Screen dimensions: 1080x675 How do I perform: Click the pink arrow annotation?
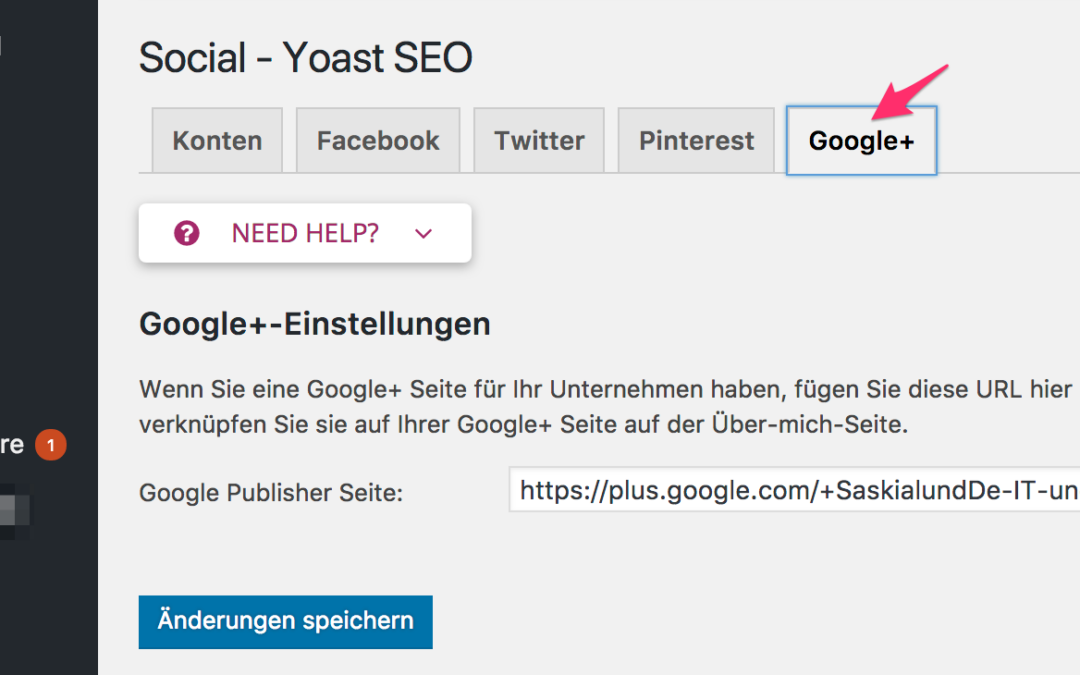[x=910, y=92]
